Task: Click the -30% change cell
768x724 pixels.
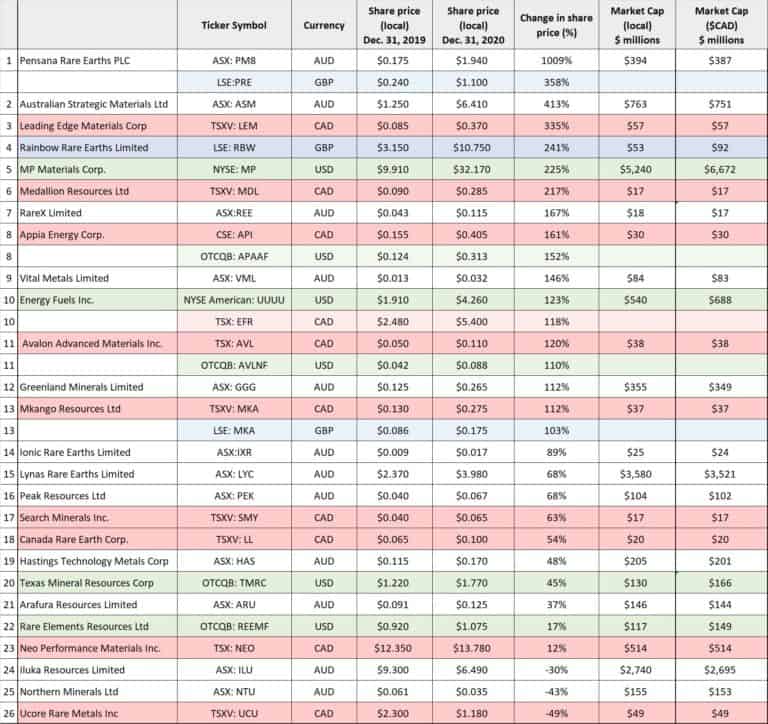Action: point(556,670)
